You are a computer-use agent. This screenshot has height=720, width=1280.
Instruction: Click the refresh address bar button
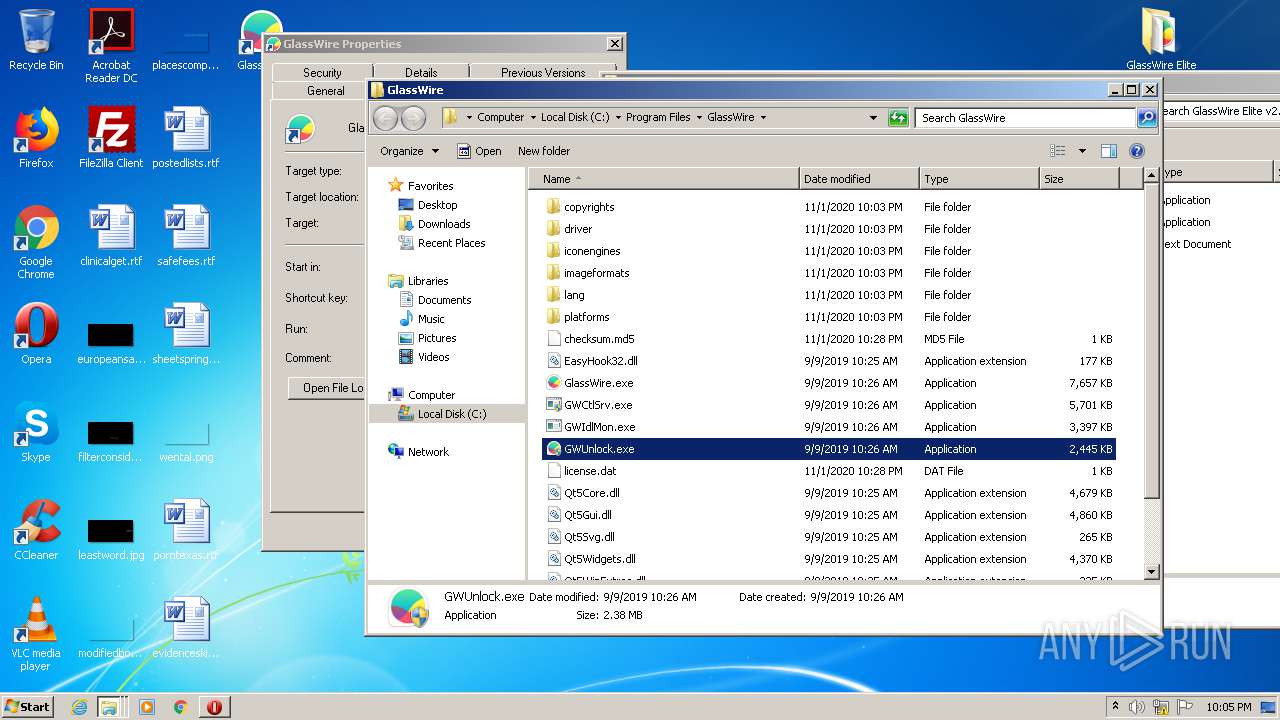pos(898,118)
